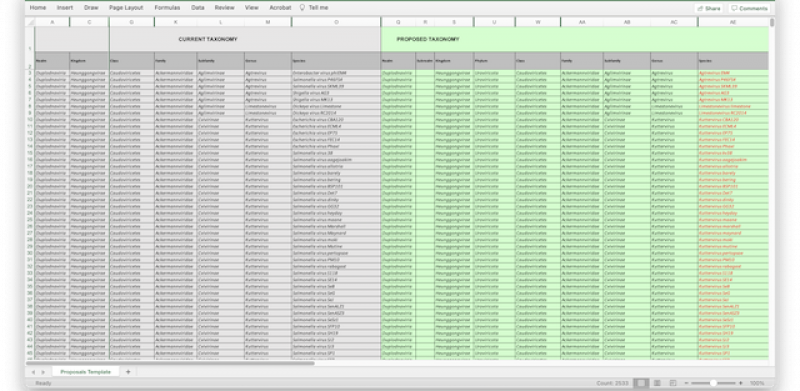
Task: Click the vertical scrollbar thumb
Action: (772, 22)
